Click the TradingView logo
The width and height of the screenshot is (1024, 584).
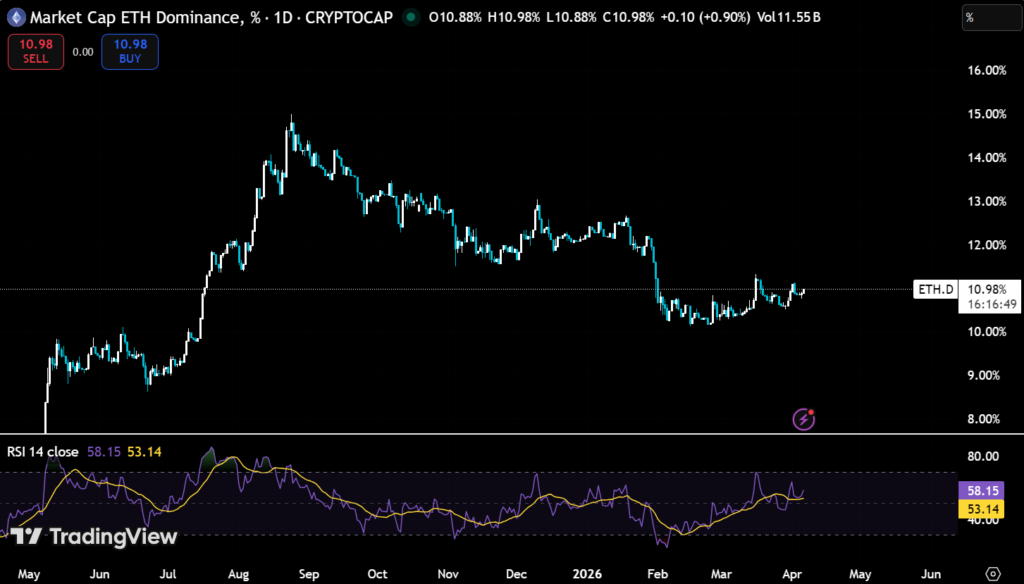tap(95, 537)
